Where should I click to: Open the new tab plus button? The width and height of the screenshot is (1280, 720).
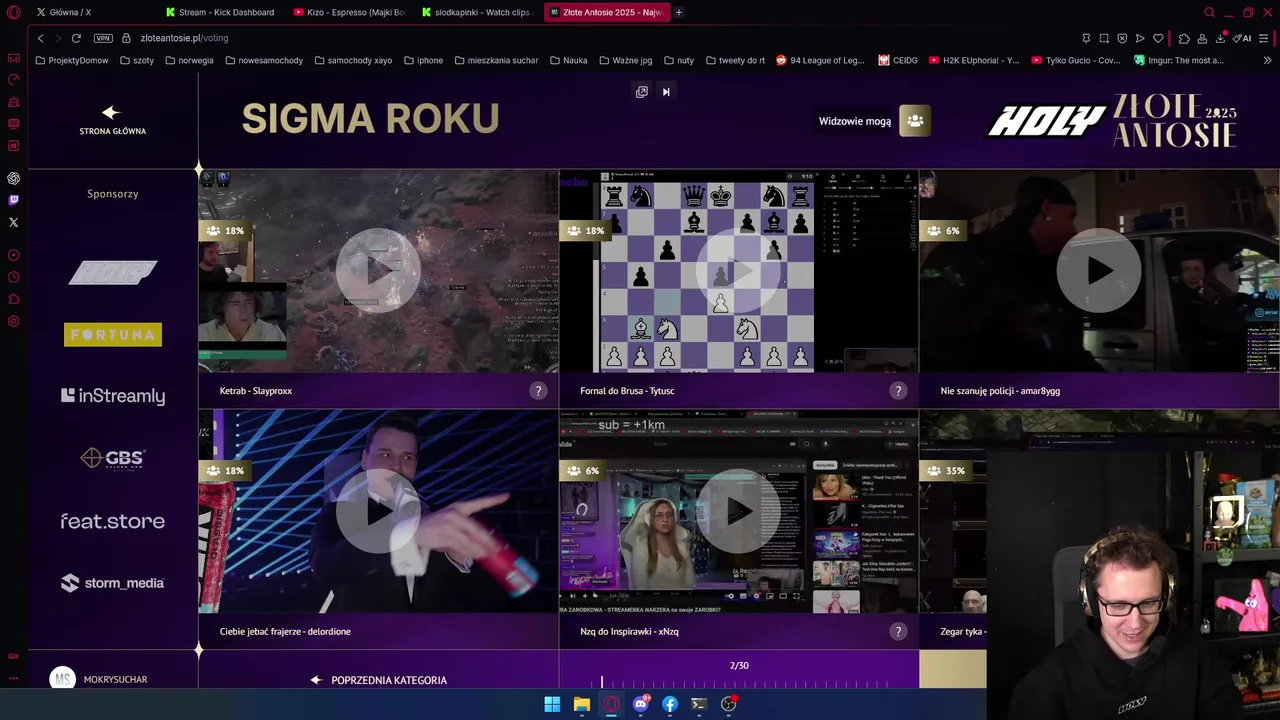678,12
